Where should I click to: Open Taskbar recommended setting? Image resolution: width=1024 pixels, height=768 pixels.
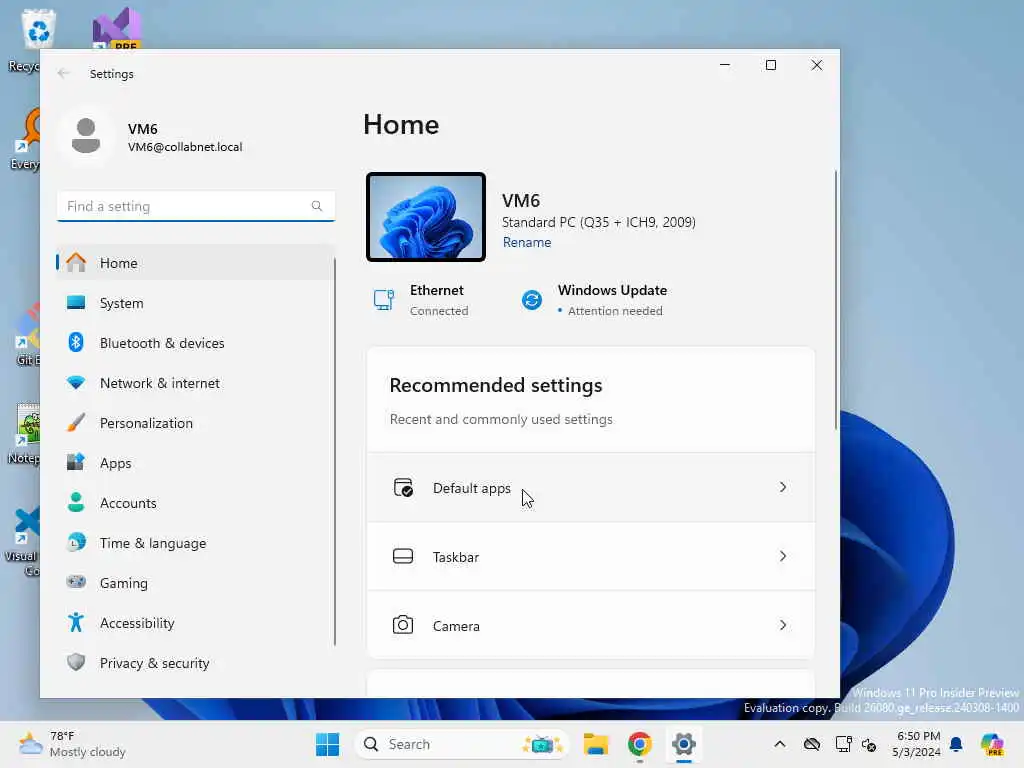[590, 556]
